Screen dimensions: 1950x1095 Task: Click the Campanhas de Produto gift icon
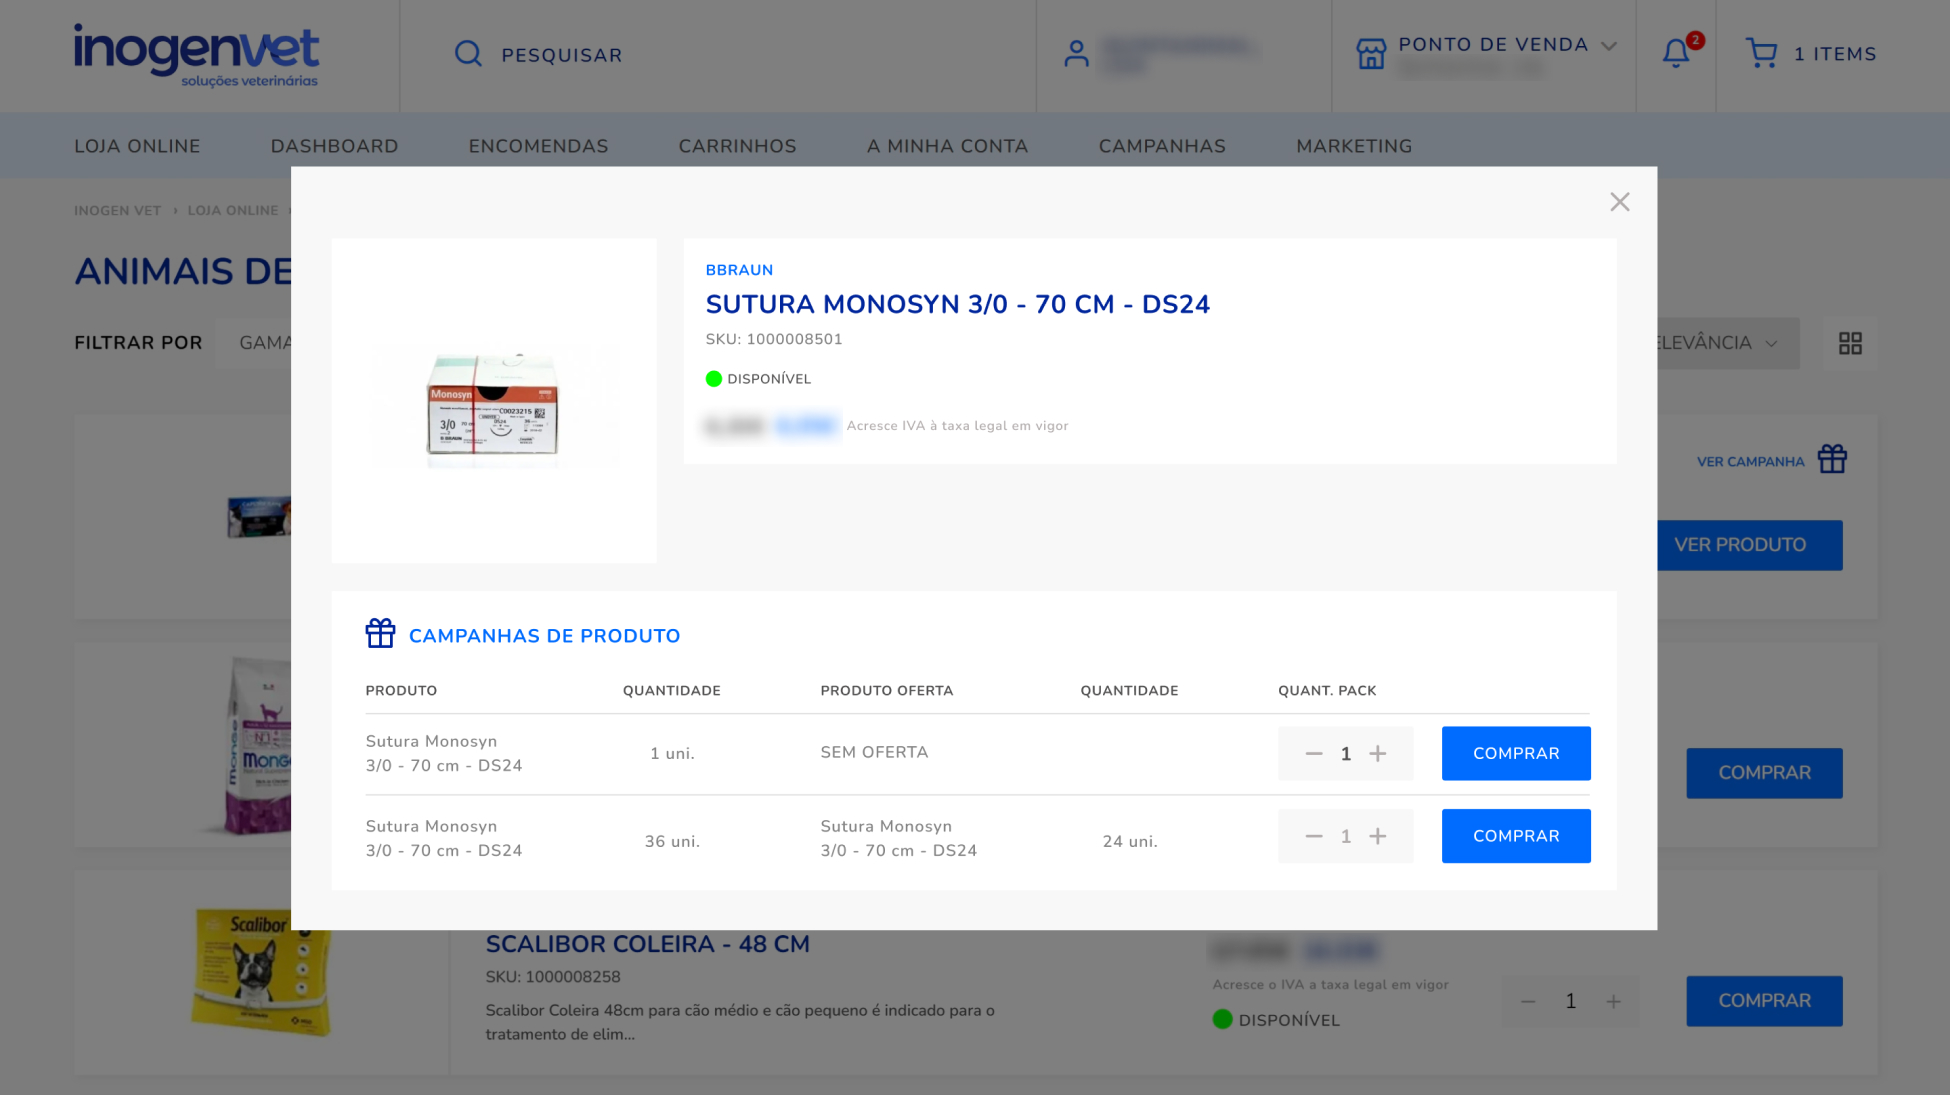[x=380, y=633]
